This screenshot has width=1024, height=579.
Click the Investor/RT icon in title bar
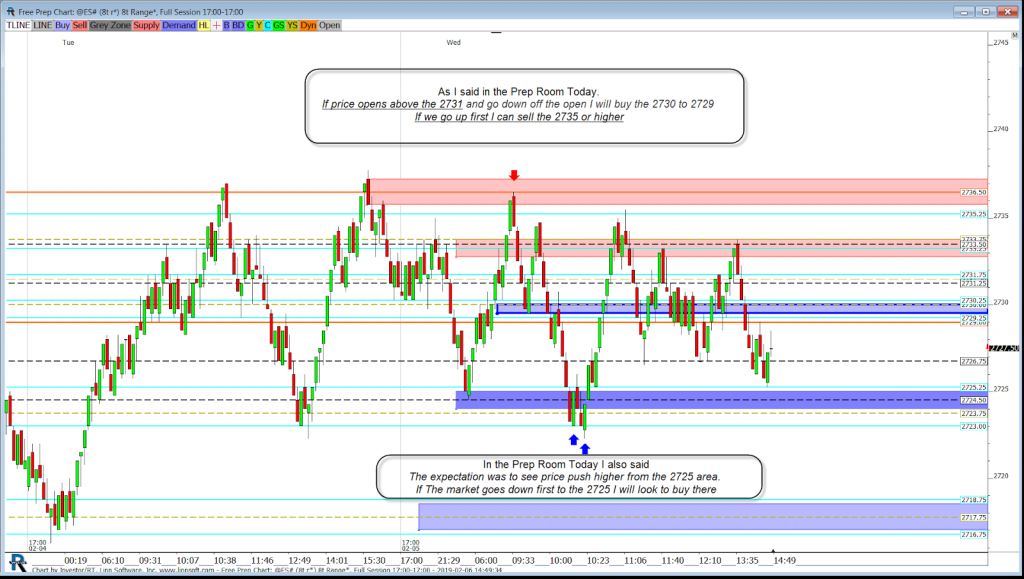[x=10, y=11]
